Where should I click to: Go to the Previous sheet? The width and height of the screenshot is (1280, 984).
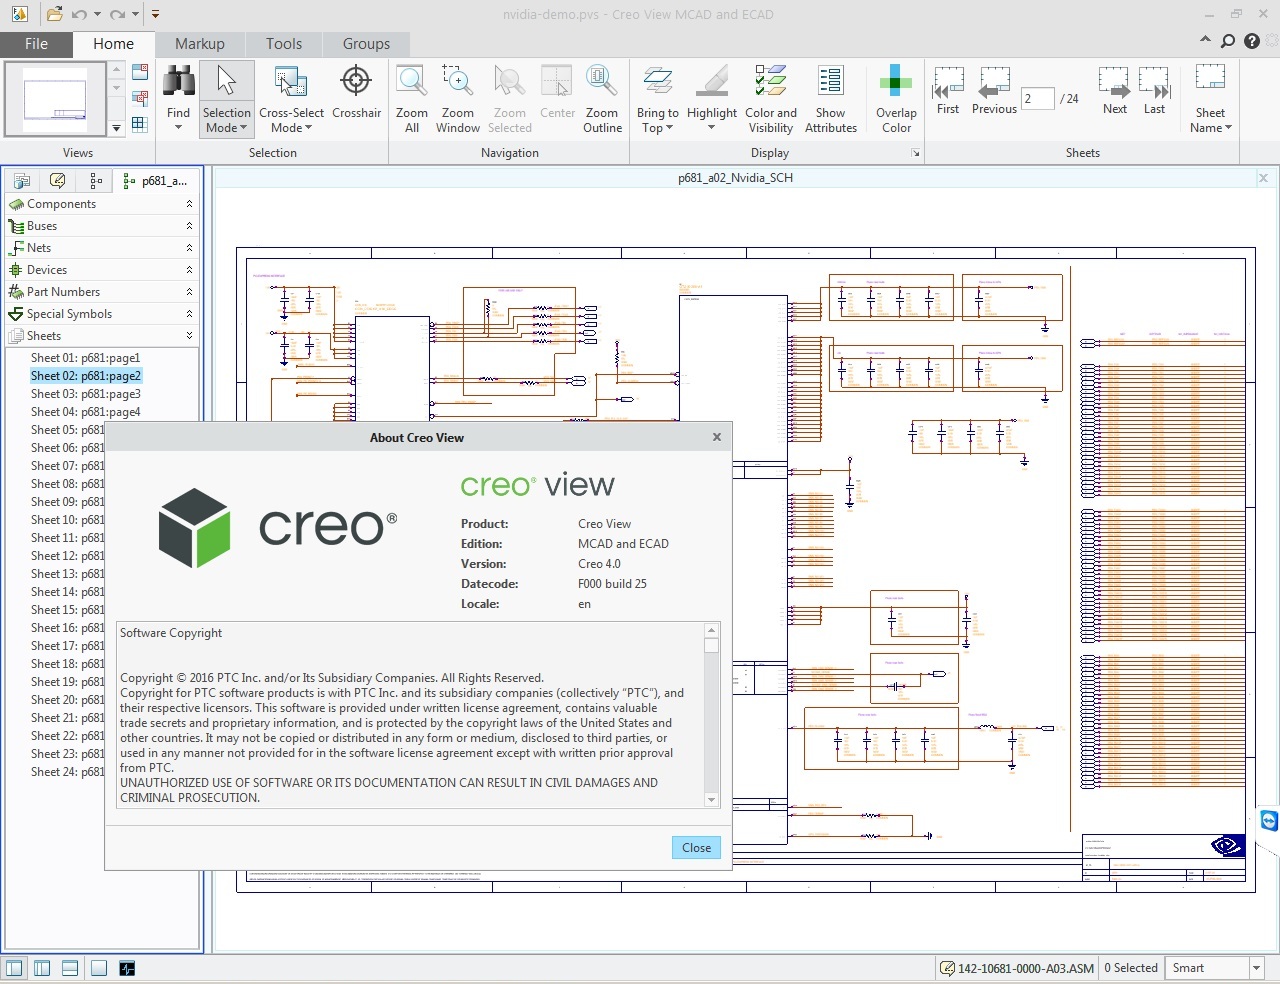click(x=994, y=82)
